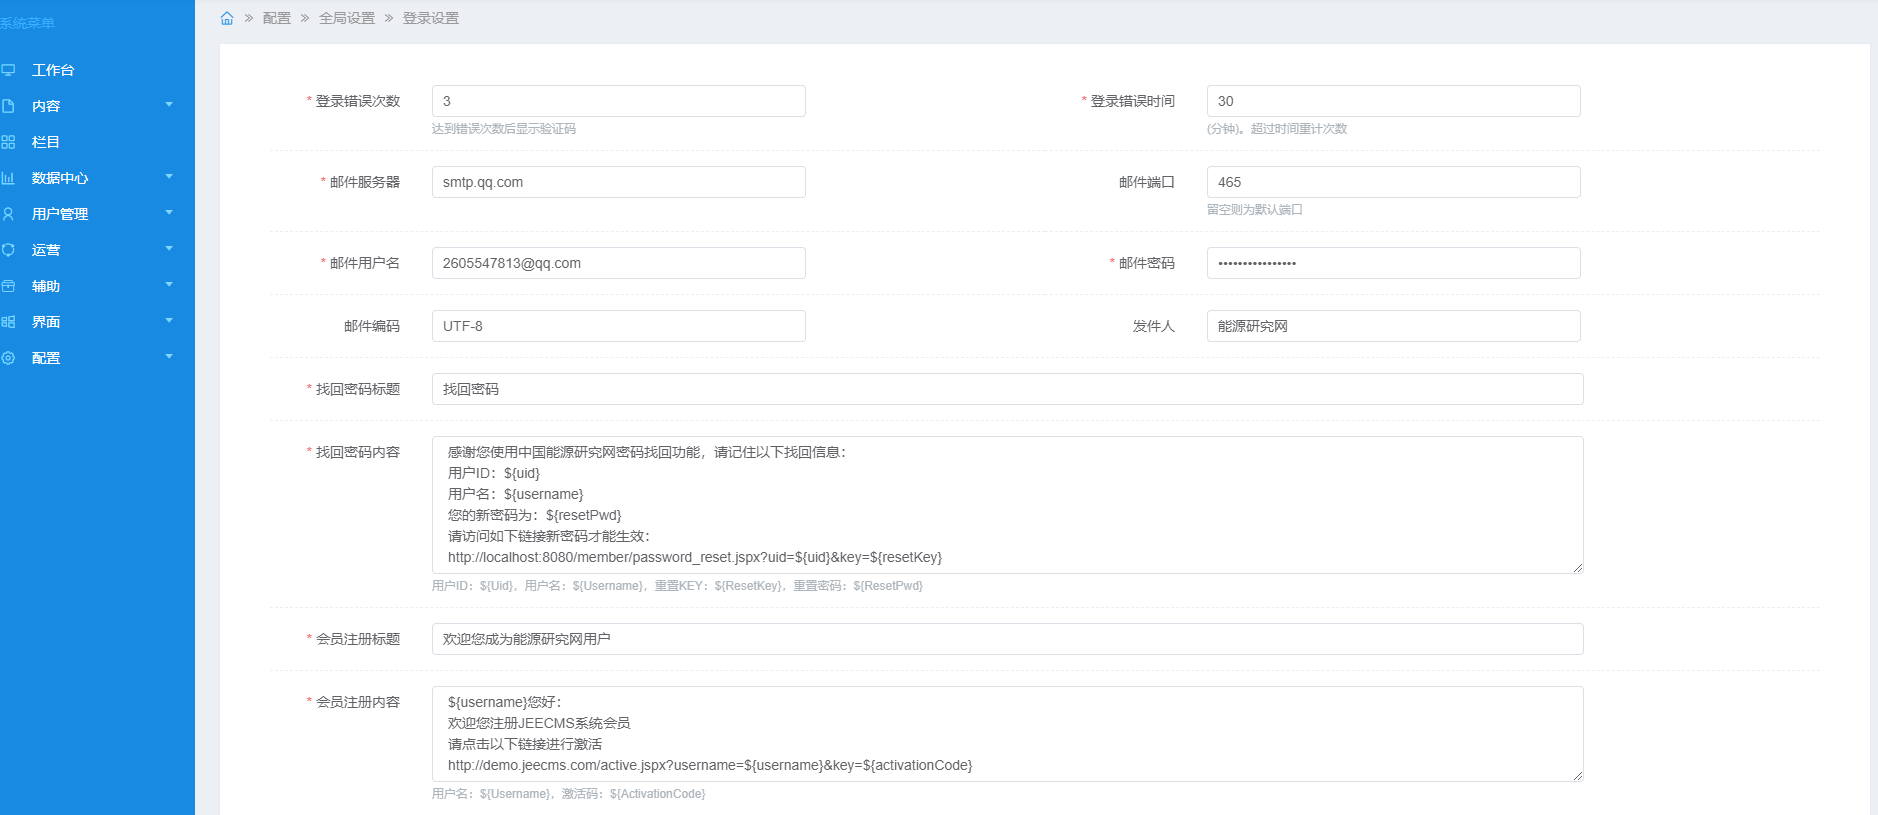Click the 配置 gear icon in sidebar
The image size is (1878, 815).
(x=8, y=358)
